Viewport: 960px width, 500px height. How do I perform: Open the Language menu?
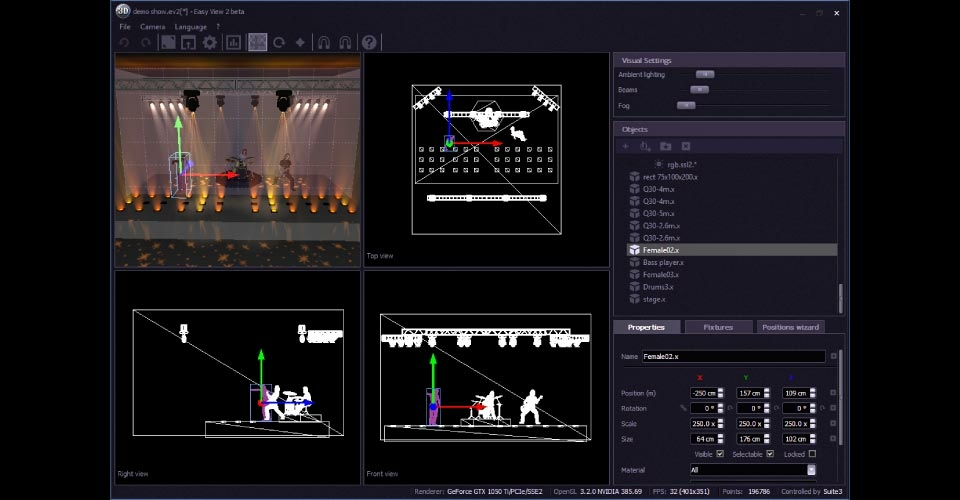190,26
